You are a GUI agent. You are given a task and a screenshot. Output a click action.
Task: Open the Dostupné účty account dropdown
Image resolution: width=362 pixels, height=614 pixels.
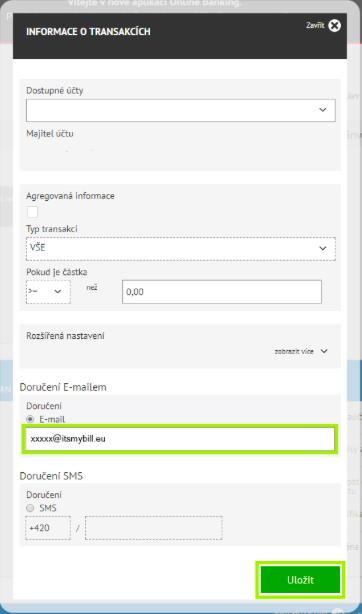click(x=181, y=110)
